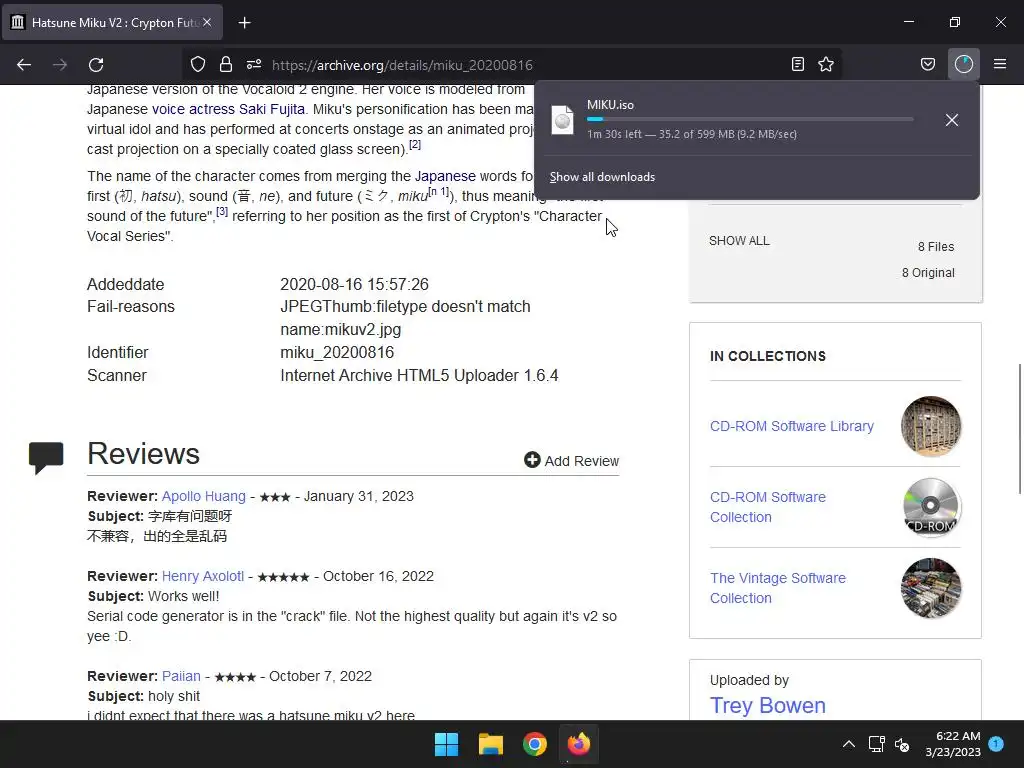The height and width of the screenshot is (768, 1024).
Task: Open CD-ROM Software Library collection
Action: coord(792,426)
